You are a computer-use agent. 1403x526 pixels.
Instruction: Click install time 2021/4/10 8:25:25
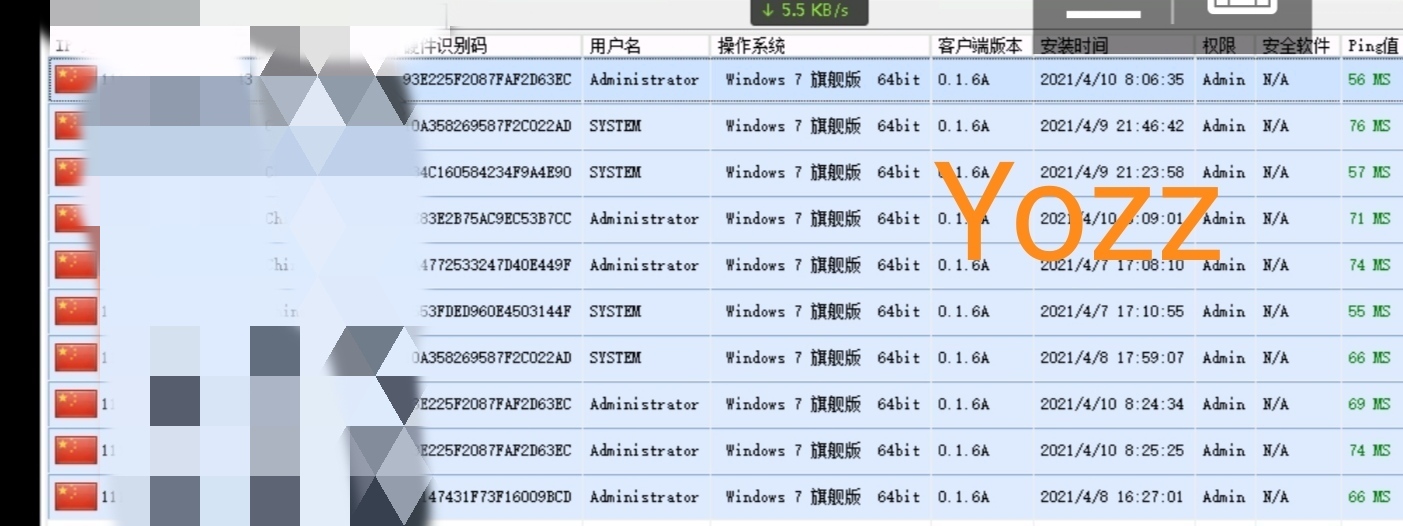point(1112,450)
